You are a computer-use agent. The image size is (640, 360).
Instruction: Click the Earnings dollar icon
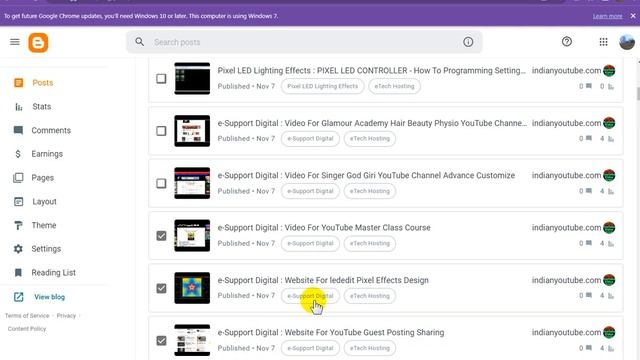[18, 154]
